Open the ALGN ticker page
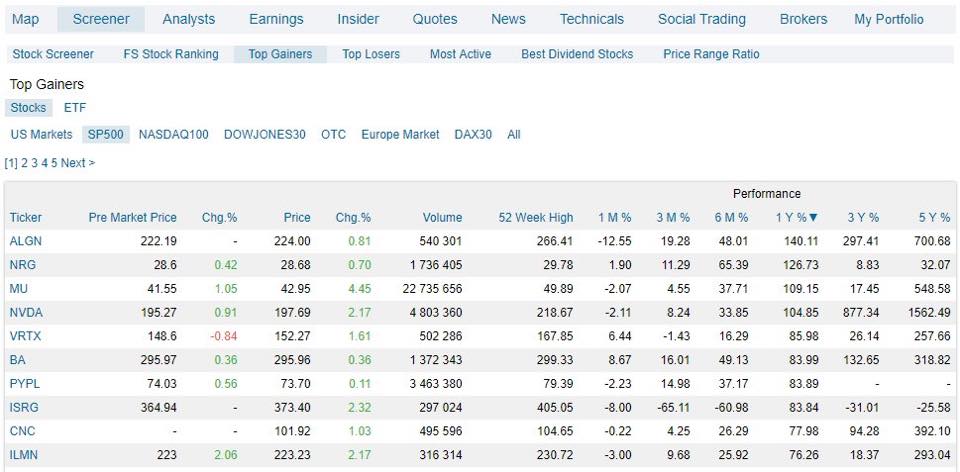This screenshot has width=960, height=472. point(26,241)
